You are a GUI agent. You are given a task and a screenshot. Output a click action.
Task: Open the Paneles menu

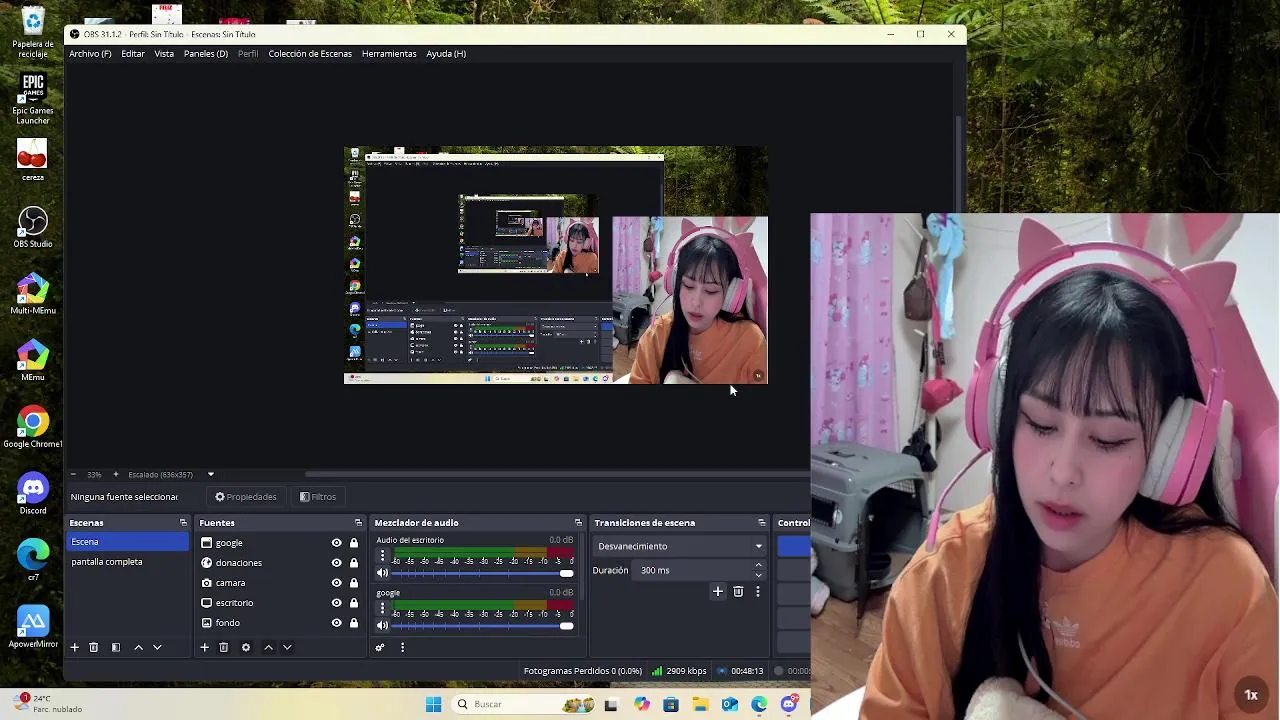point(206,54)
